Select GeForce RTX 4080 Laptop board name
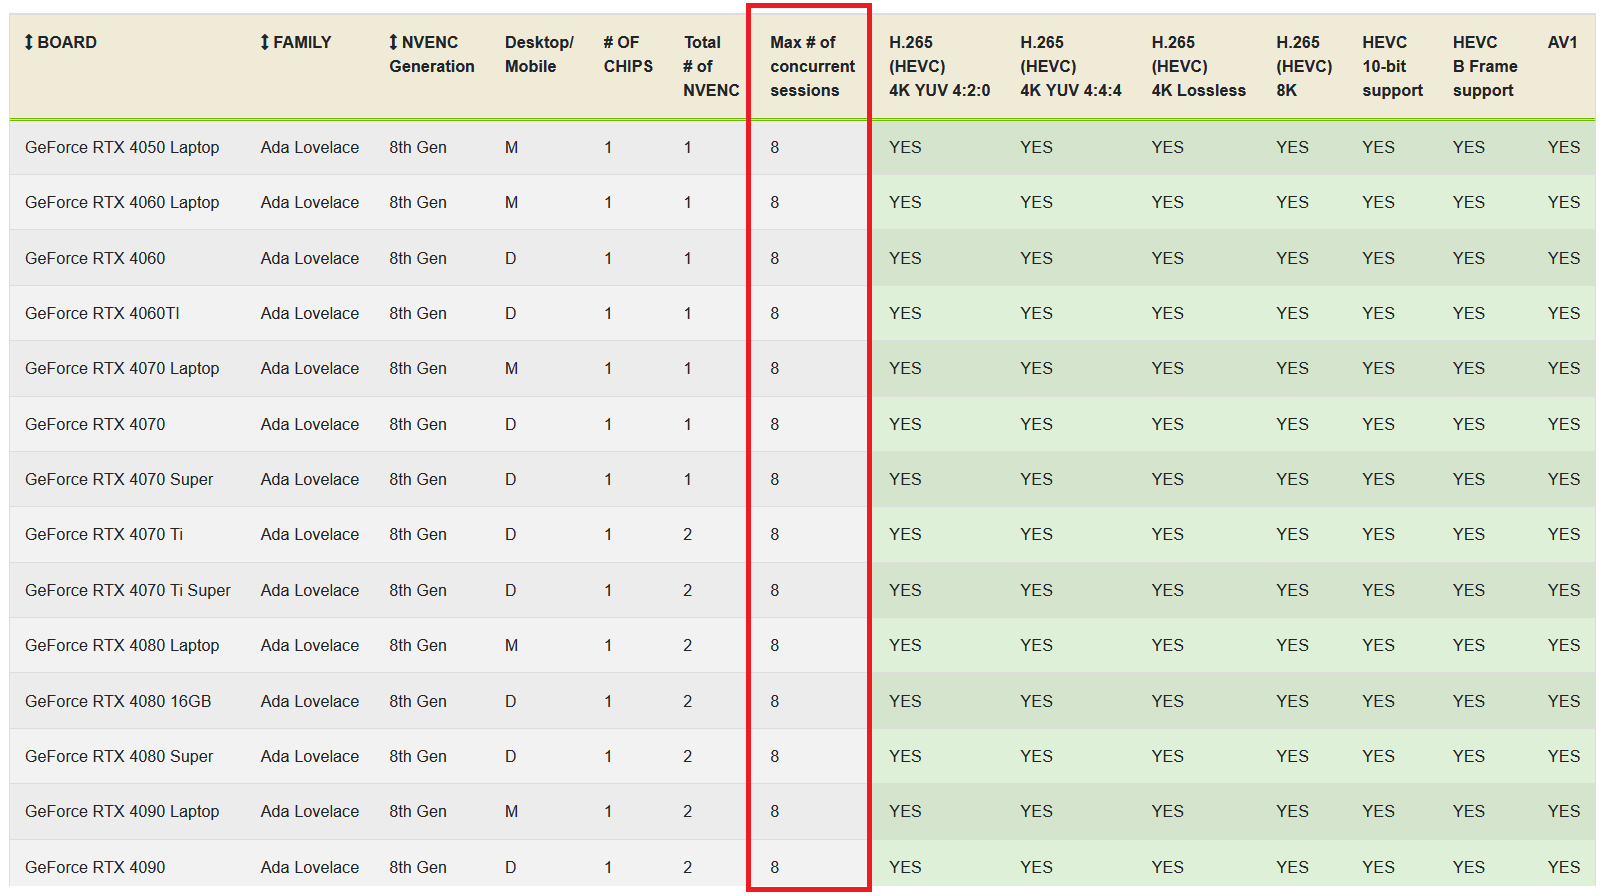Screen dimensions: 1608x896 click(122, 645)
